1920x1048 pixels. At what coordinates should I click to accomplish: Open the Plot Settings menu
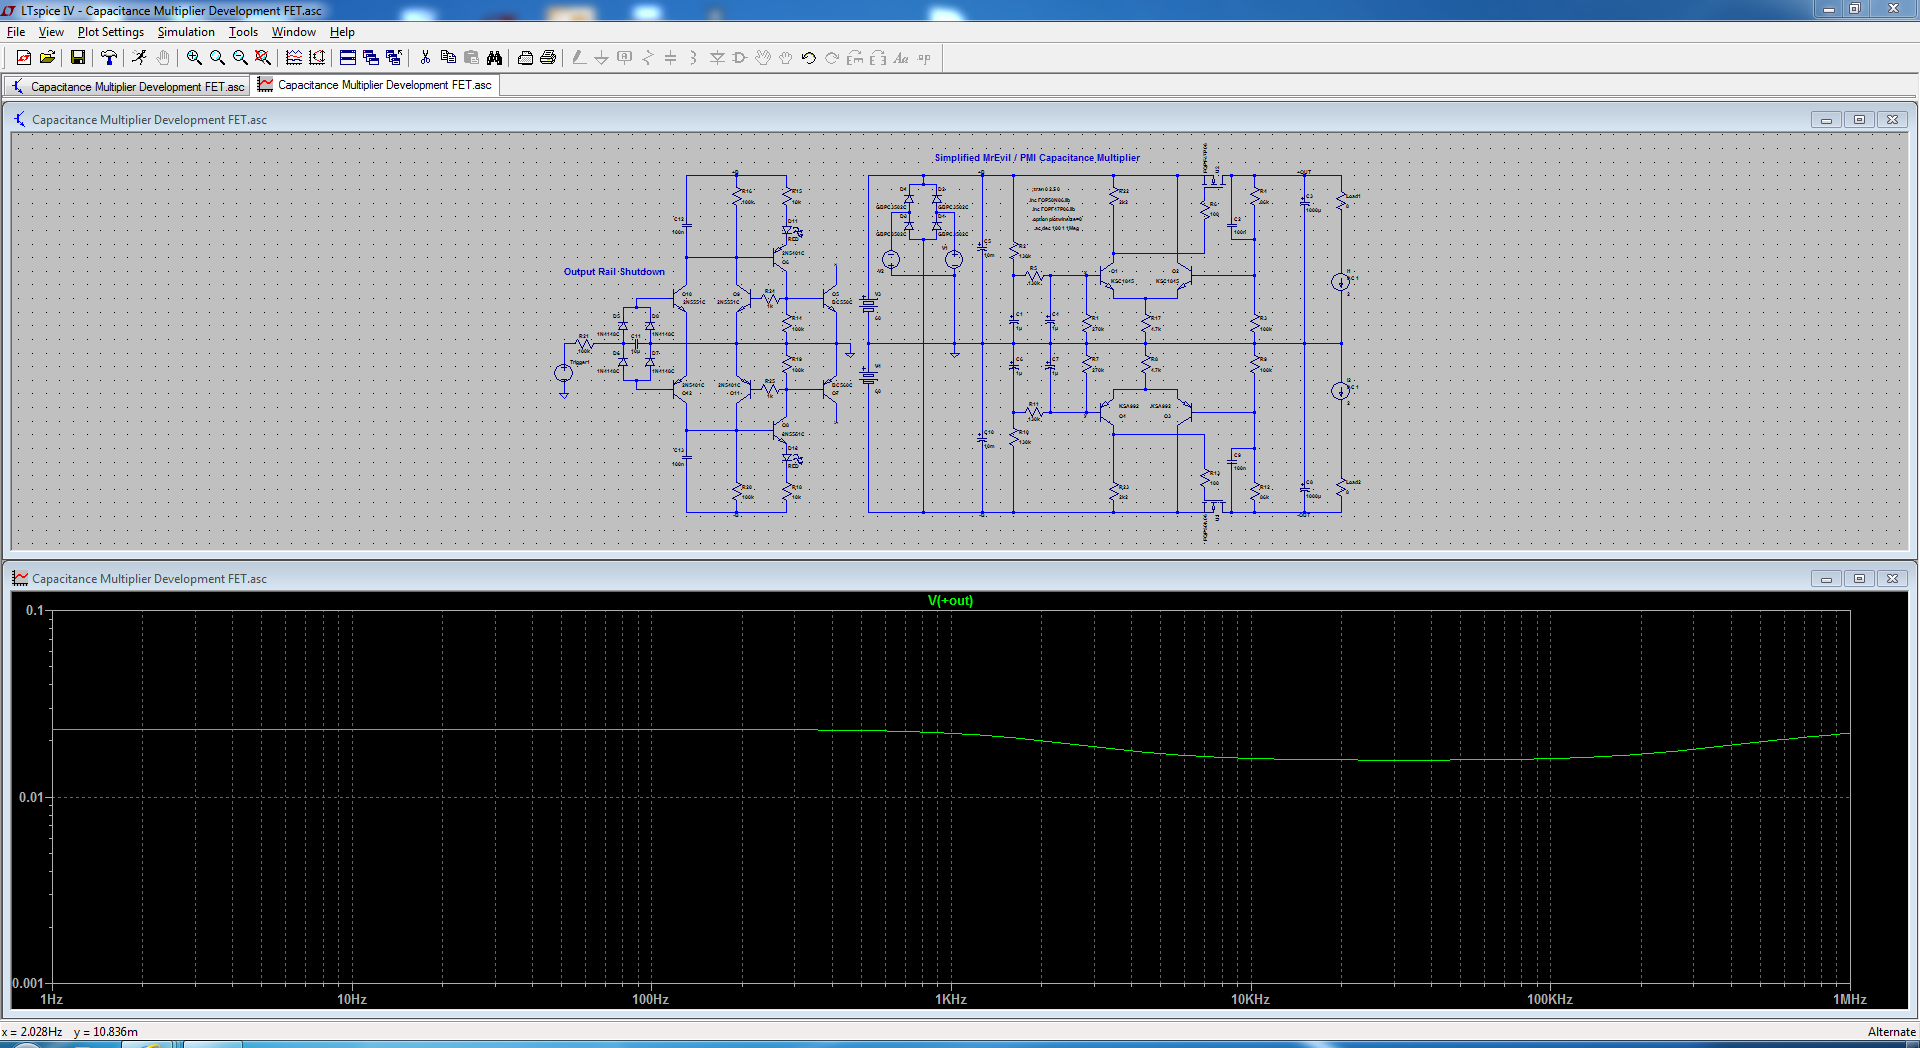[111, 32]
